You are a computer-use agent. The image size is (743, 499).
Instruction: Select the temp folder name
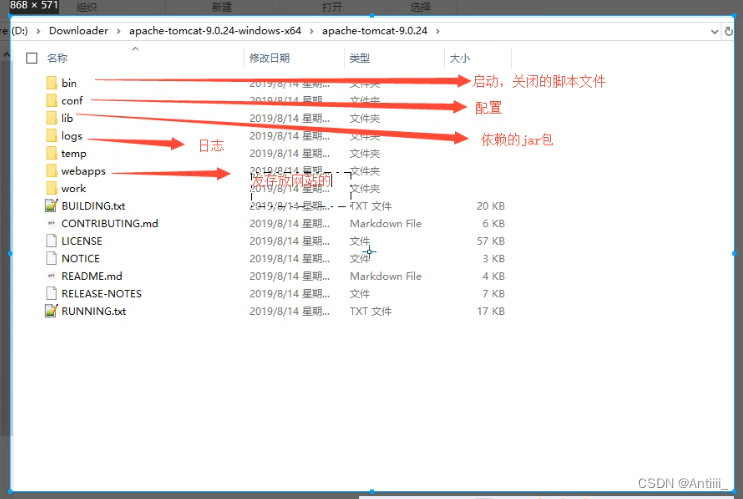(x=74, y=154)
